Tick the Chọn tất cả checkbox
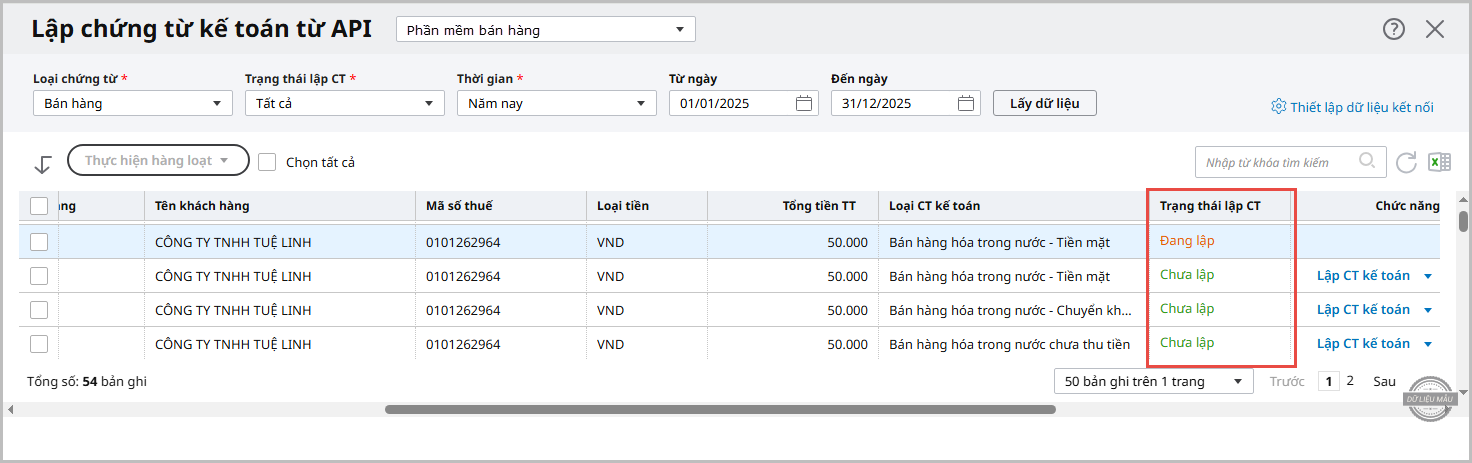Image resolution: width=1472 pixels, height=463 pixels. click(267, 161)
